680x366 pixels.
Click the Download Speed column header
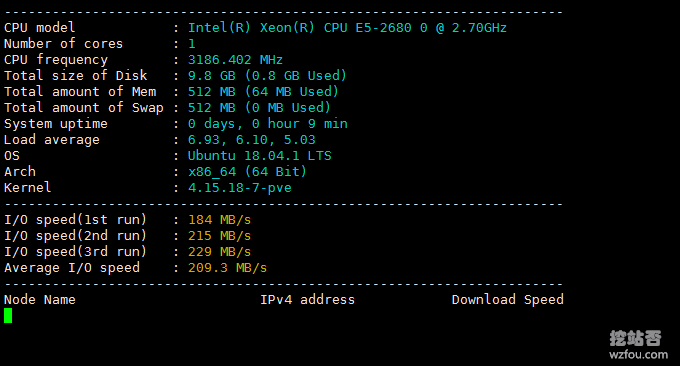[x=508, y=300]
